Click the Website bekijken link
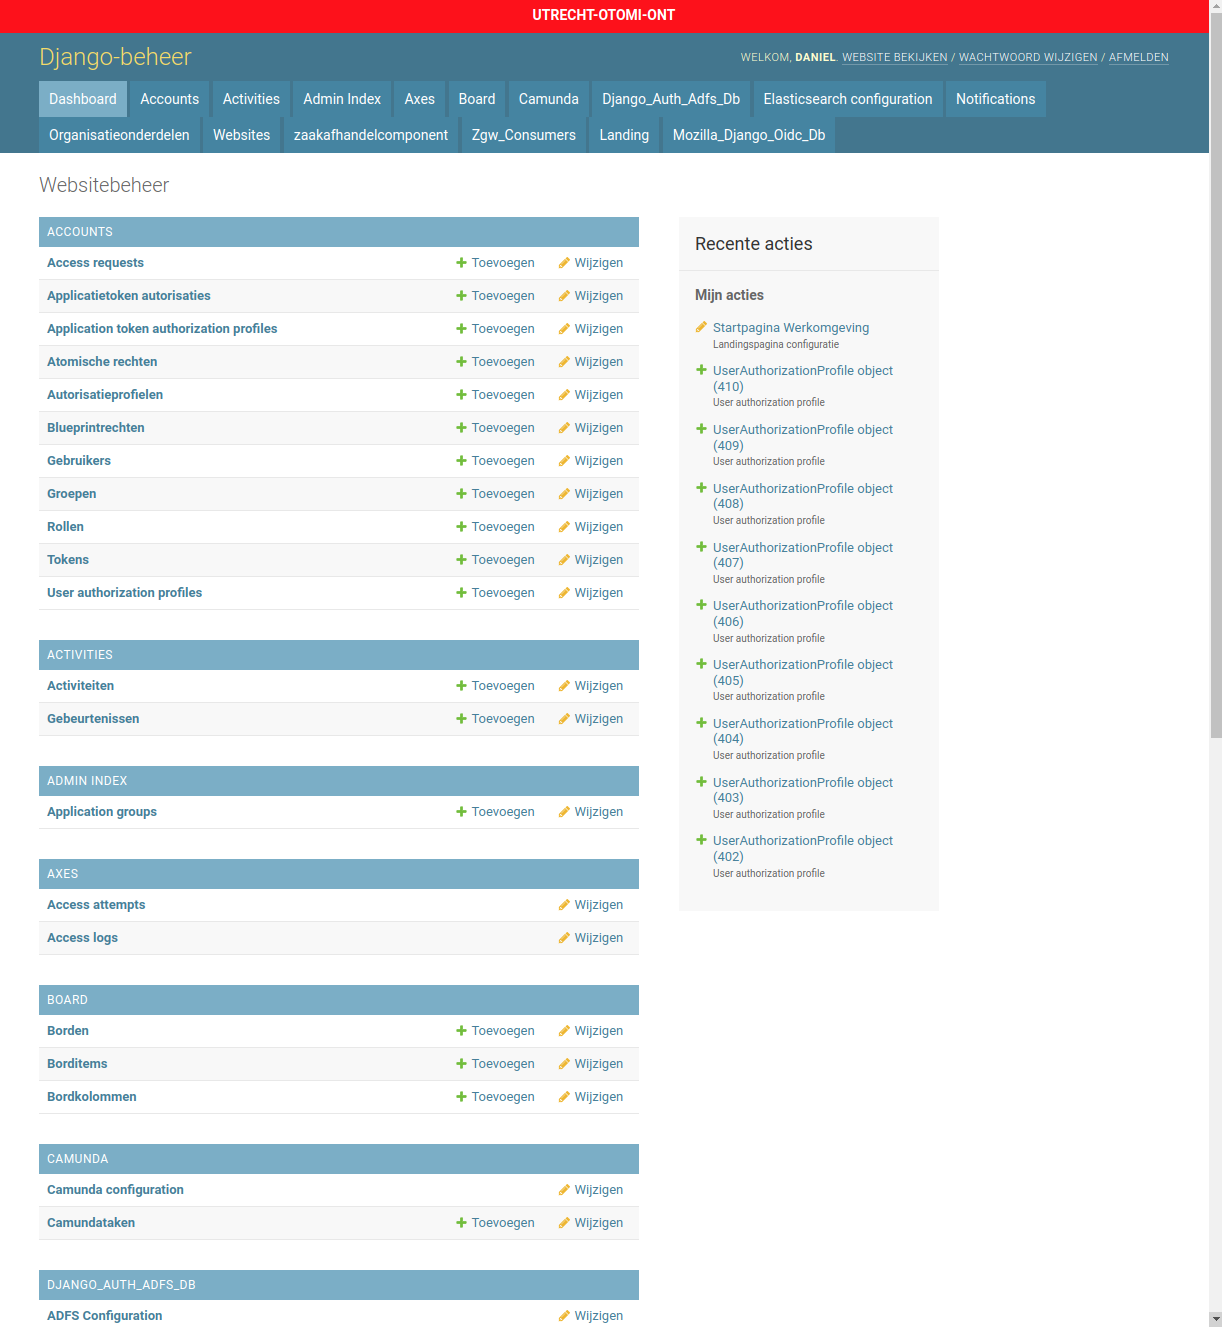Viewport: 1222px width, 1327px height. 895,58
